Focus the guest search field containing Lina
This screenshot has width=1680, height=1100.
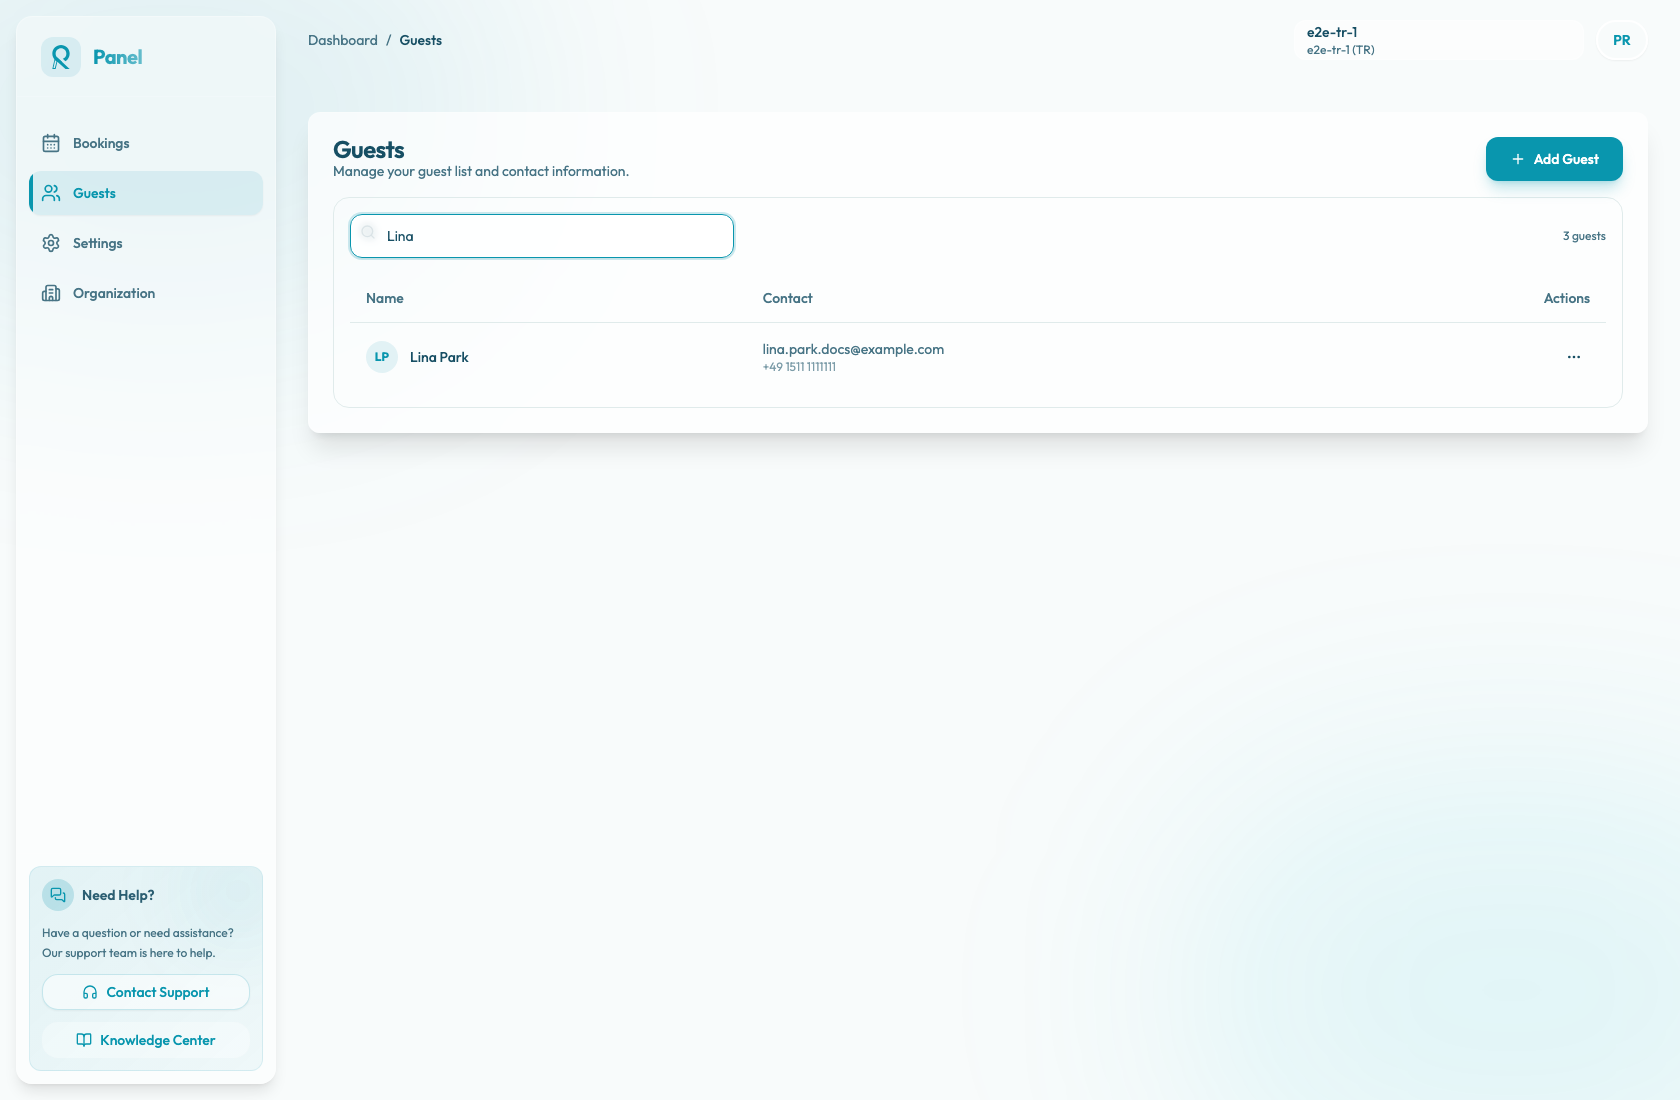(x=542, y=236)
